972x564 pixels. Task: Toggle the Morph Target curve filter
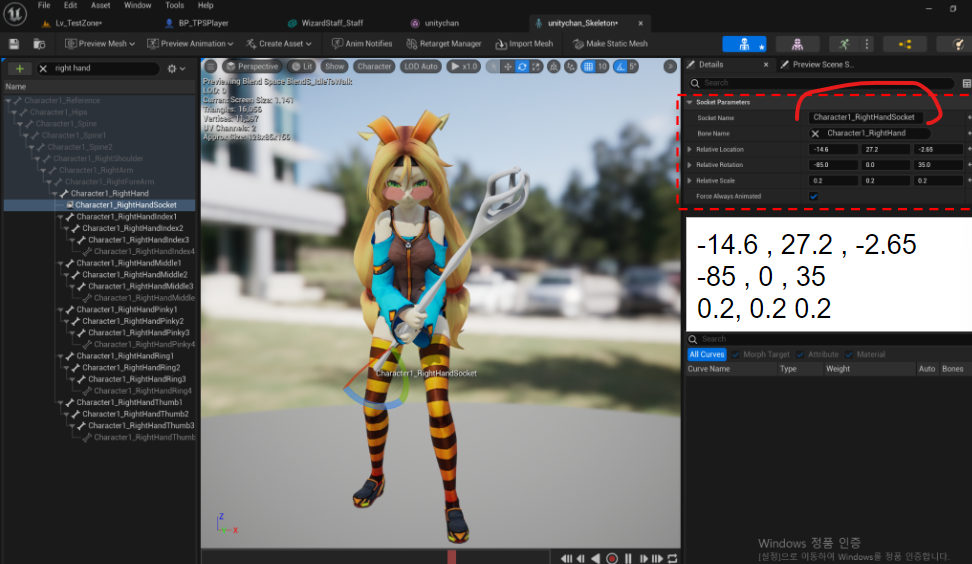761,355
